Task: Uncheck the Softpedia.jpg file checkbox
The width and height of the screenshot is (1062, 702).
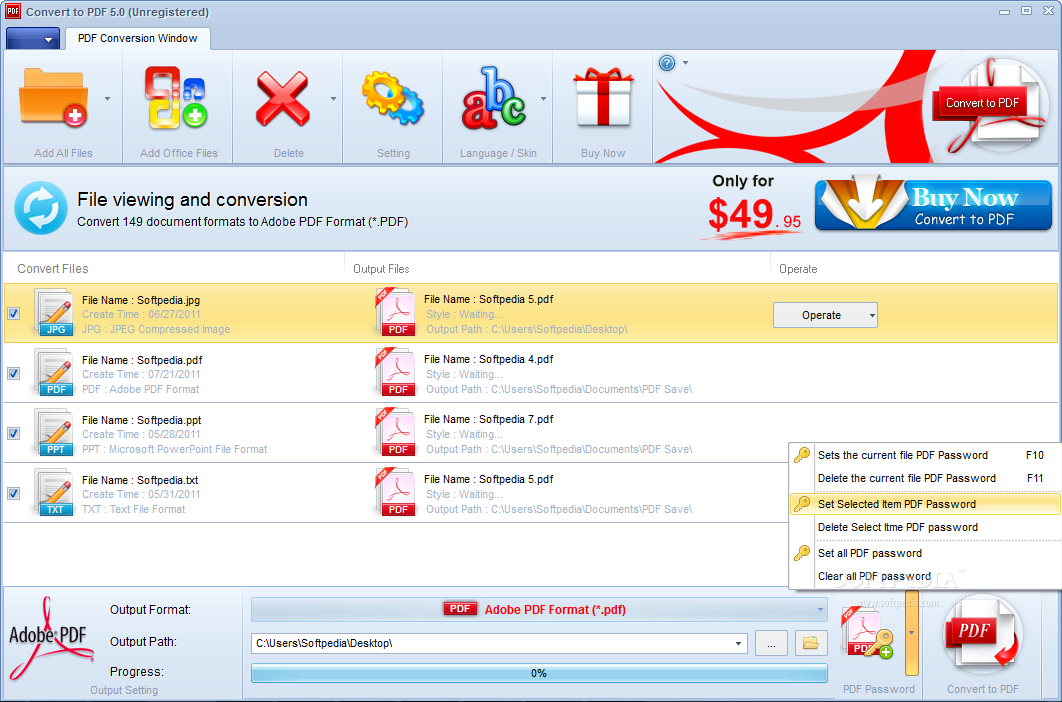Action: coord(14,314)
